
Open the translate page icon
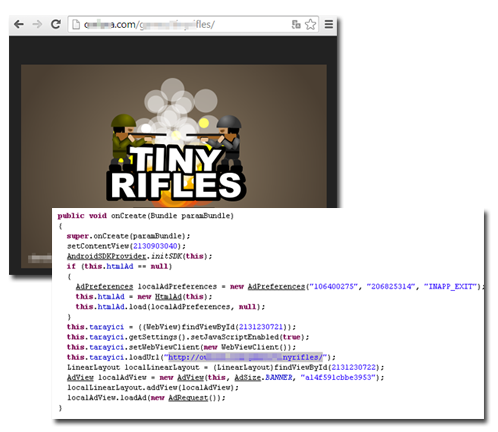(x=296, y=24)
